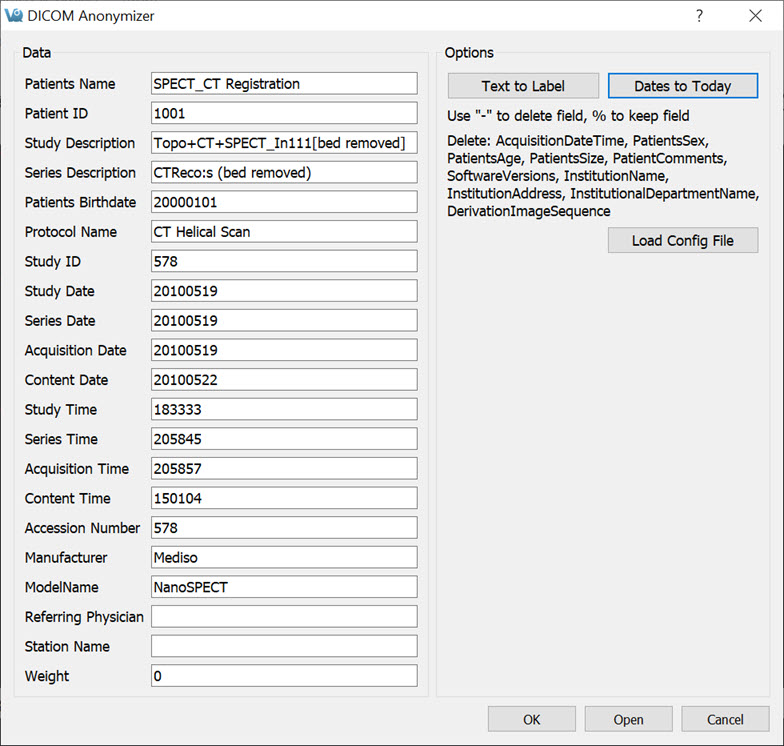Select the Protocol Name text box
Image resolution: width=784 pixels, height=746 pixels.
click(284, 232)
